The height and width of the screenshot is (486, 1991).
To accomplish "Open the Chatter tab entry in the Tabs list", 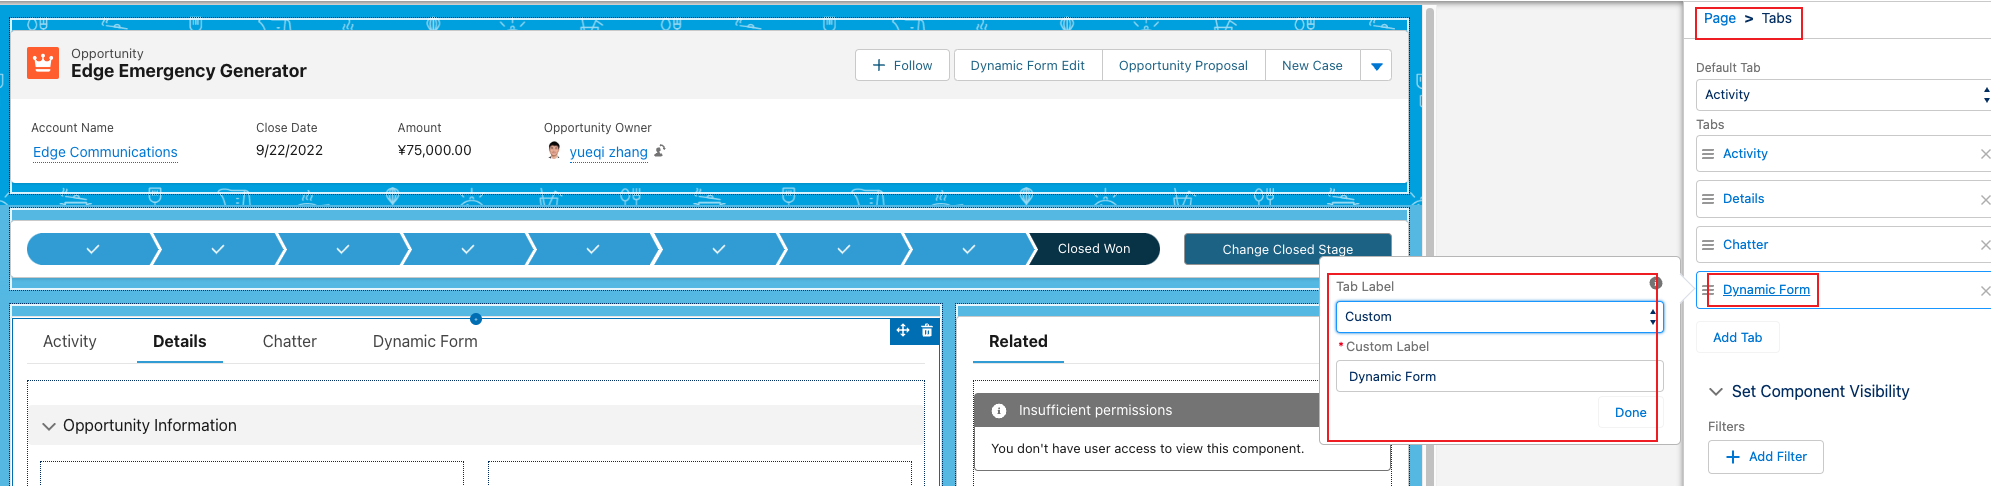I will [1745, 245].
